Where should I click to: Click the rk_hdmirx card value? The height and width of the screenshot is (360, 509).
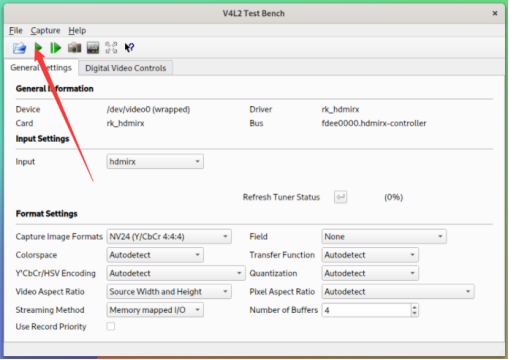click(125, 123)
